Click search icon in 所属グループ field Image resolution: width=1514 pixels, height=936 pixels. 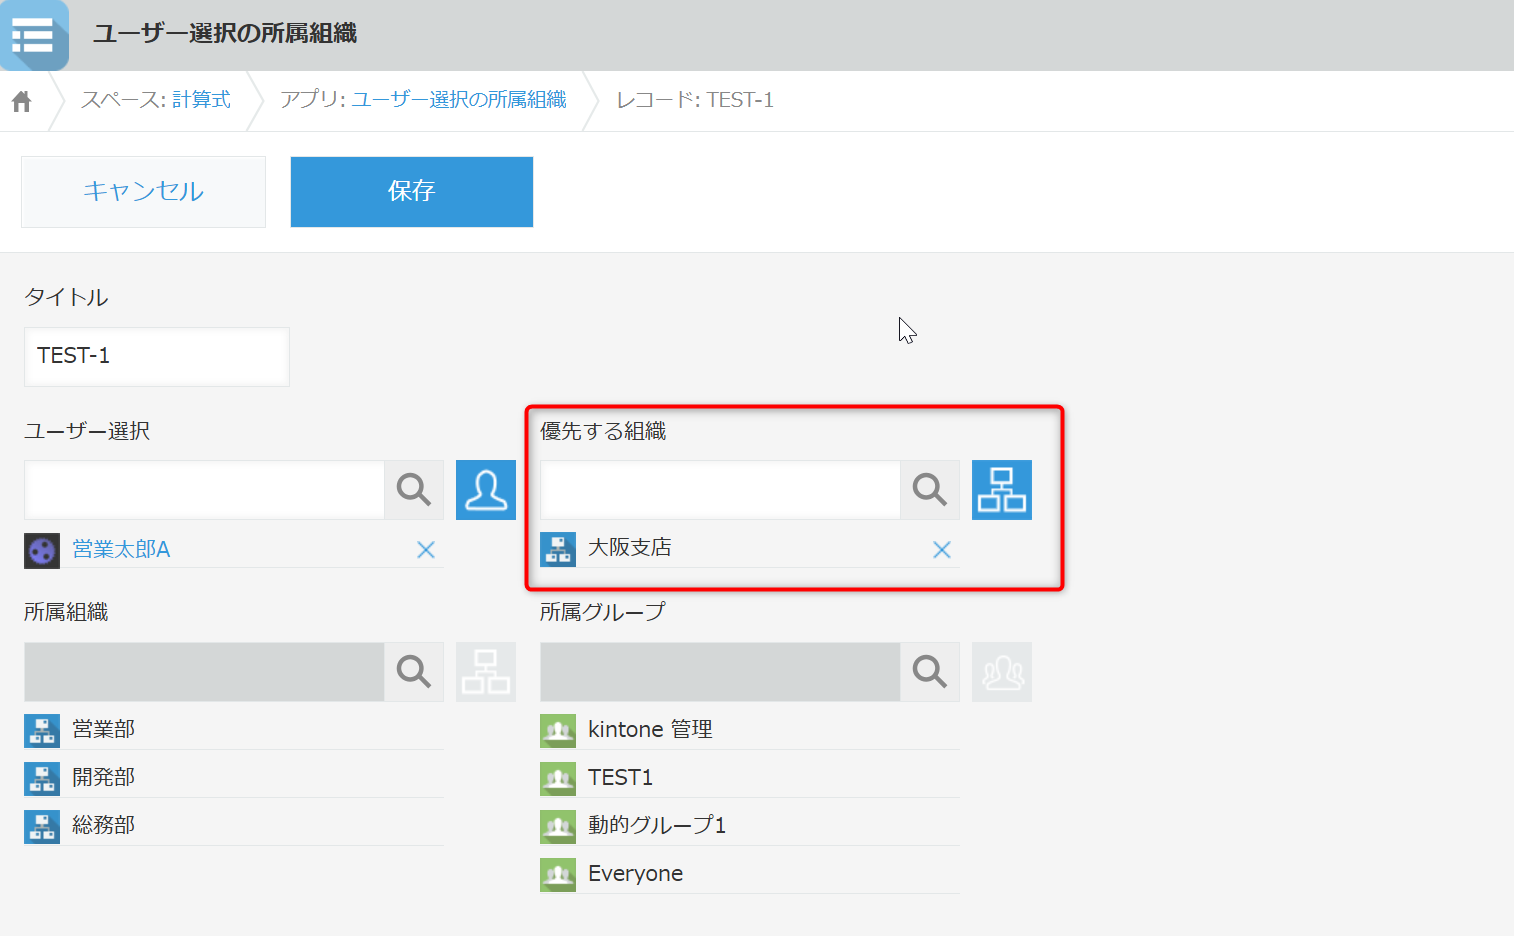930,672
